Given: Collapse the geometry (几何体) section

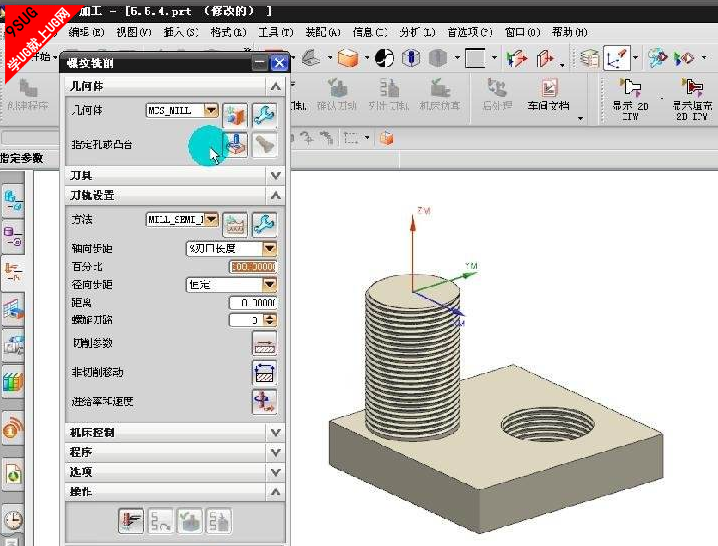Looking at the screenshot, I should coord(275,86).
